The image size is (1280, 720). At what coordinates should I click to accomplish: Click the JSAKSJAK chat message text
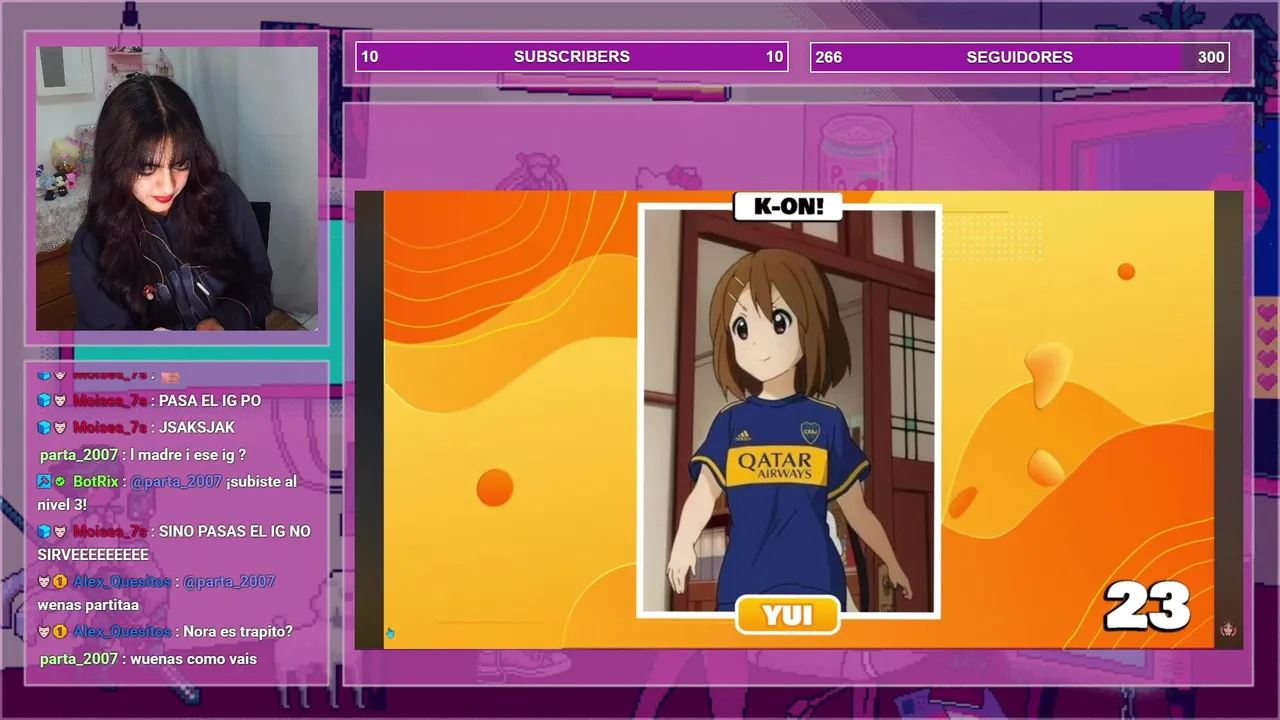point(197,427)
